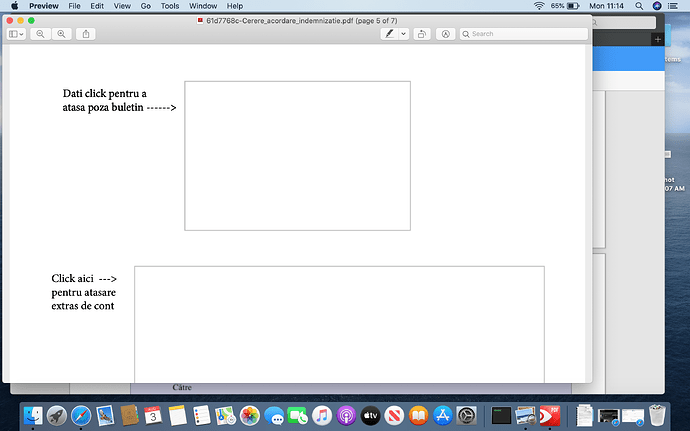Open App Store from the Dock
690x431 pixels.
443,415
